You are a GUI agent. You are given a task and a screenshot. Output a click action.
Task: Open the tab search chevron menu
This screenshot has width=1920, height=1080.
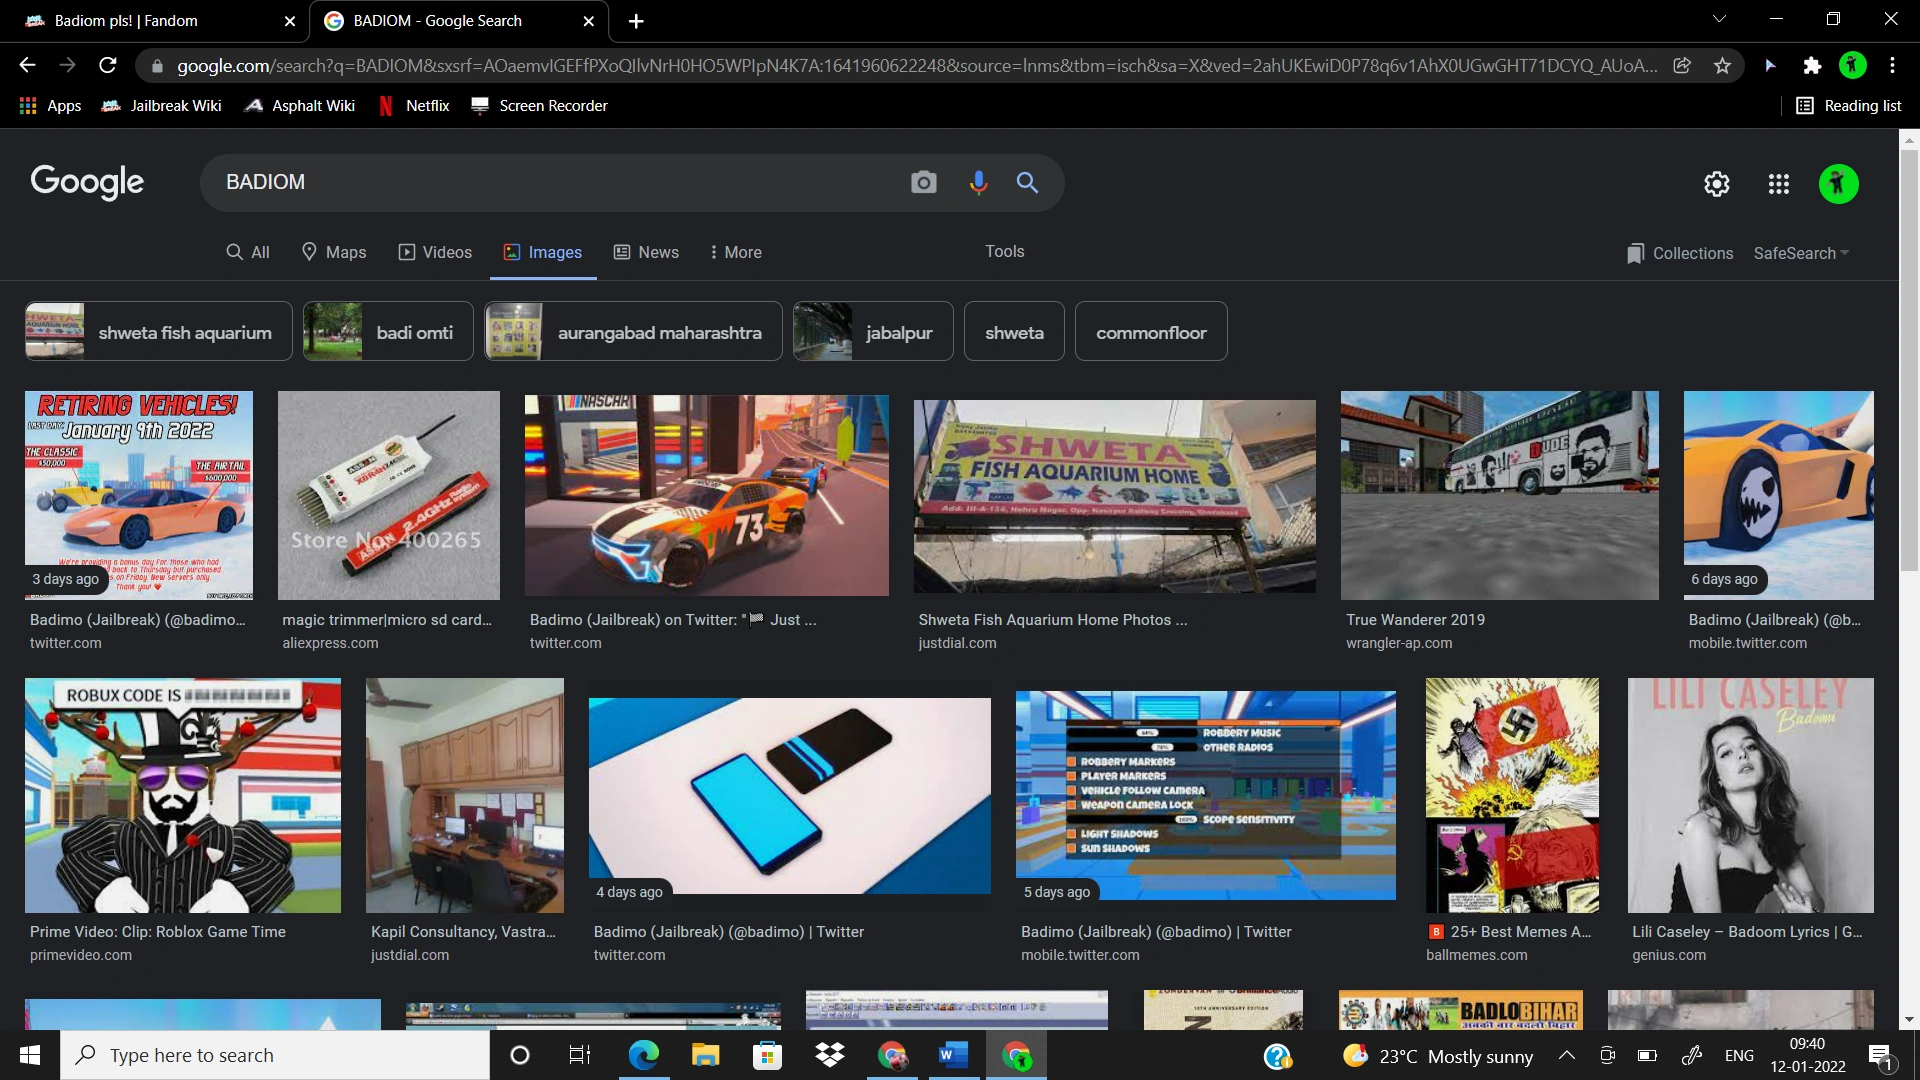(x=1718, y=18)
